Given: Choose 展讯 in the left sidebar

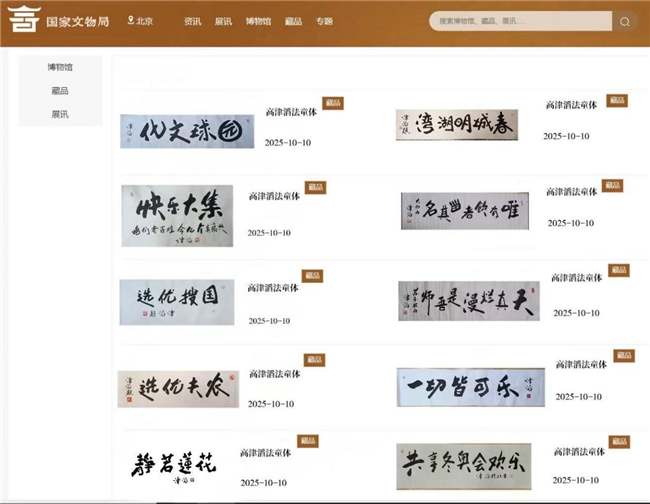Looking at the screenshot, I should [60, 115].
